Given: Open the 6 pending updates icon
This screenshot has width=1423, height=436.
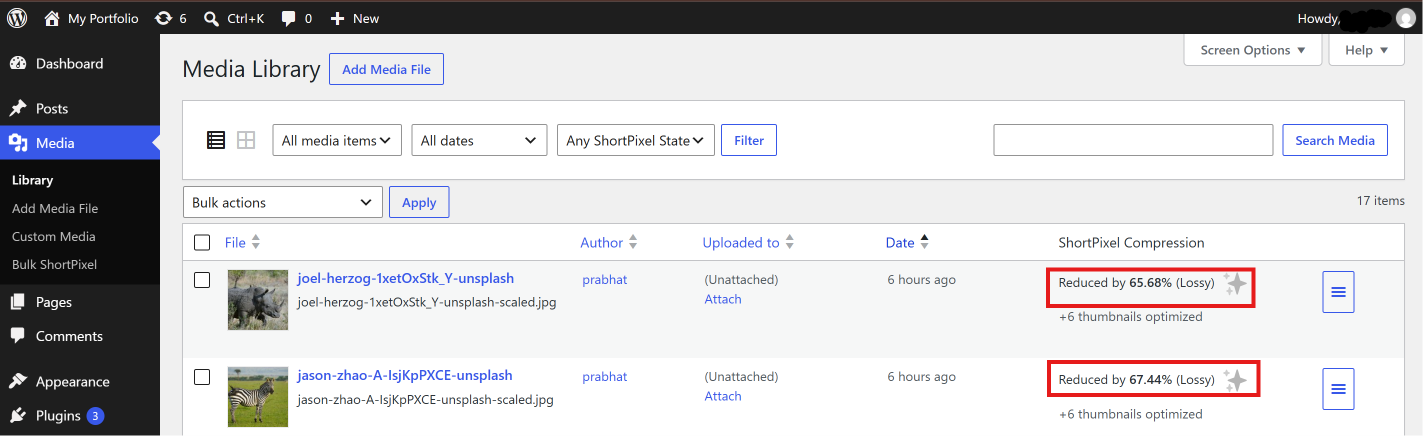Looking at the screenshot, I should pyautogui.click(x=171, y=18).
